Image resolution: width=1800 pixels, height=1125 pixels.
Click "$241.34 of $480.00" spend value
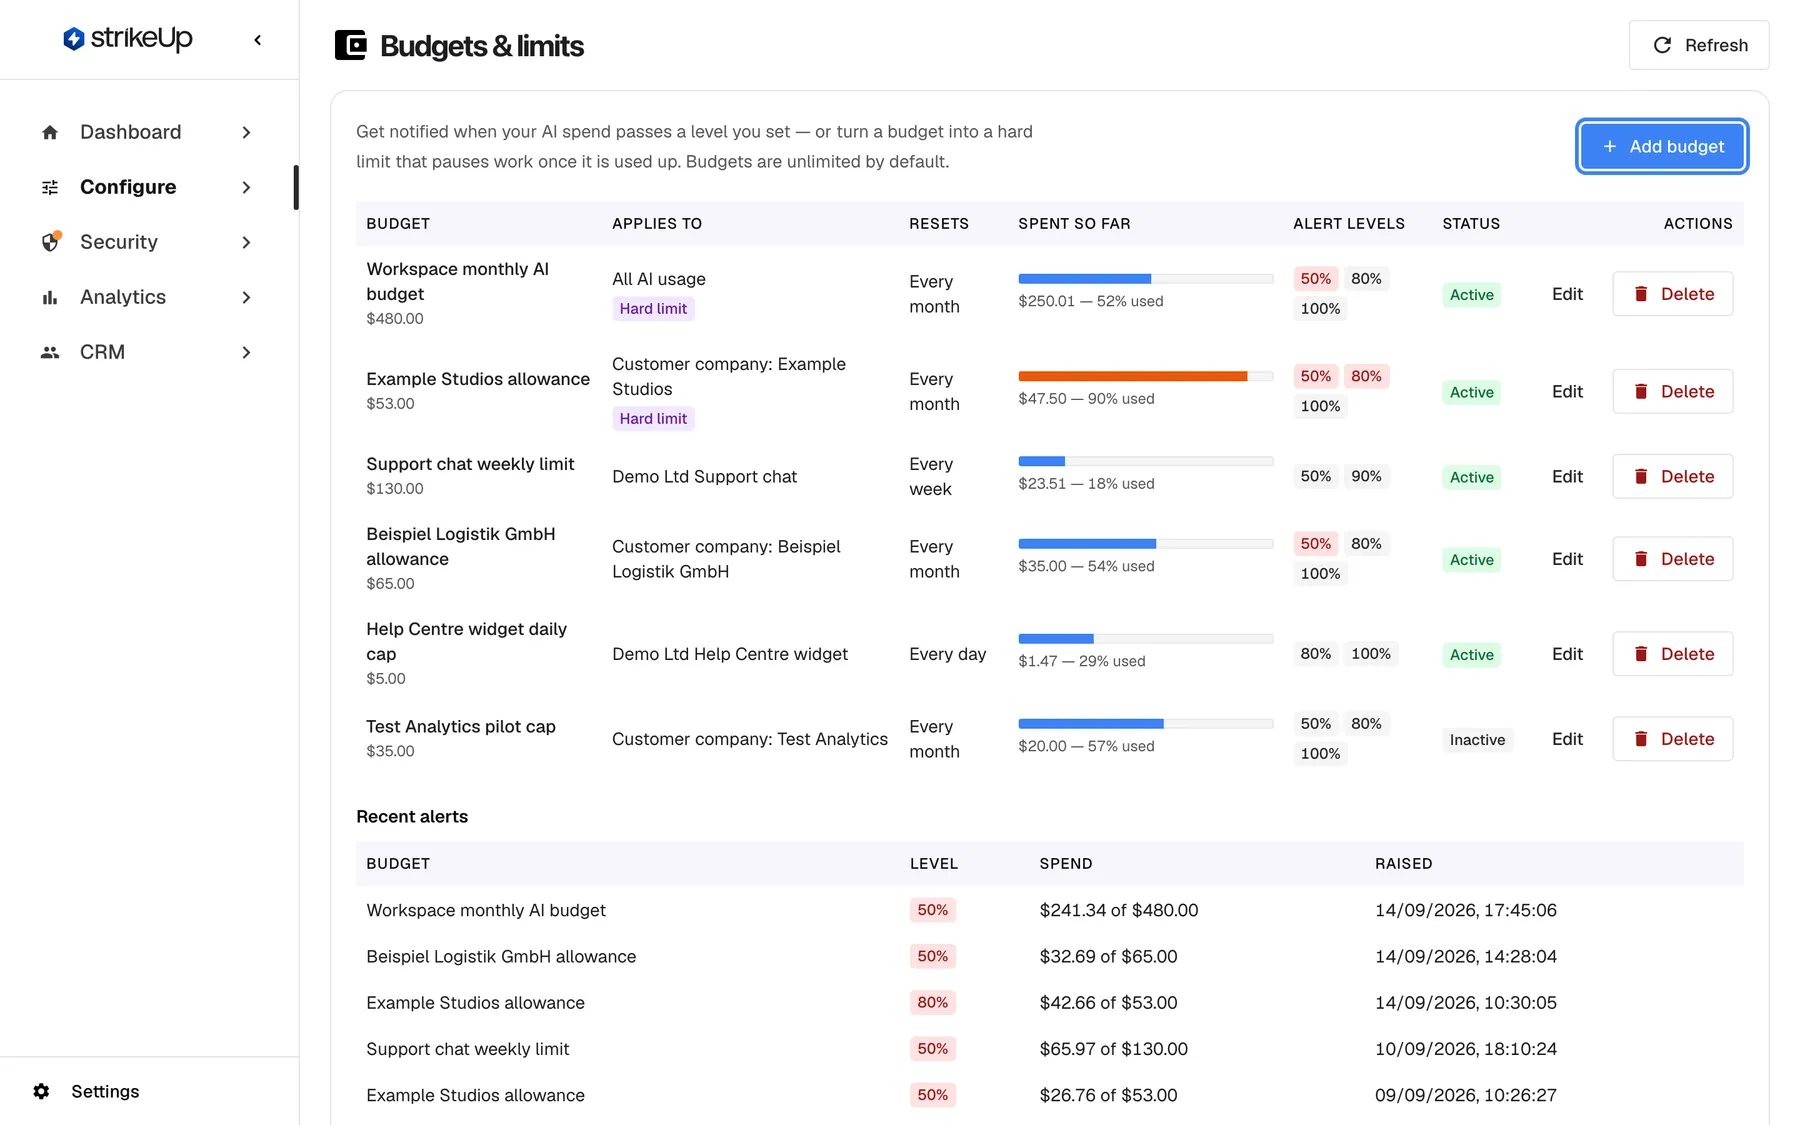pos(1118,910)
